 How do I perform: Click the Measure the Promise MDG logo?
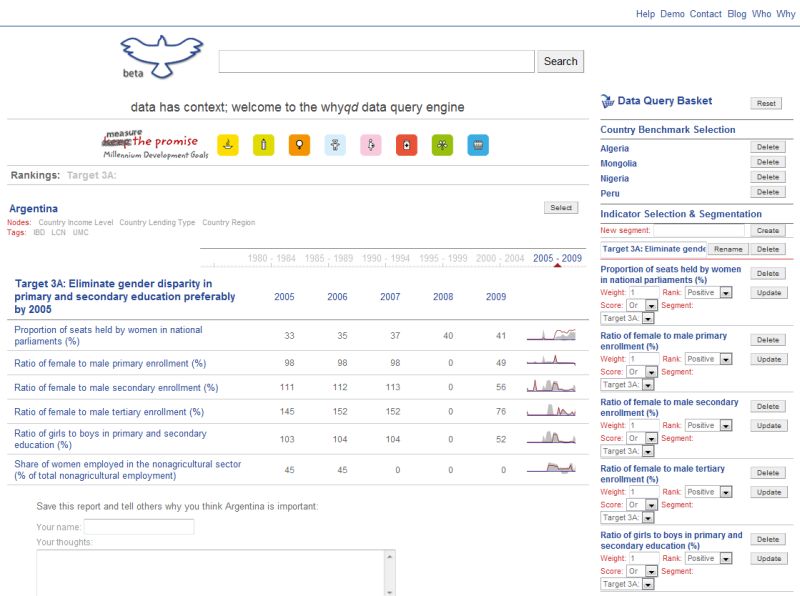coord(155,144)
